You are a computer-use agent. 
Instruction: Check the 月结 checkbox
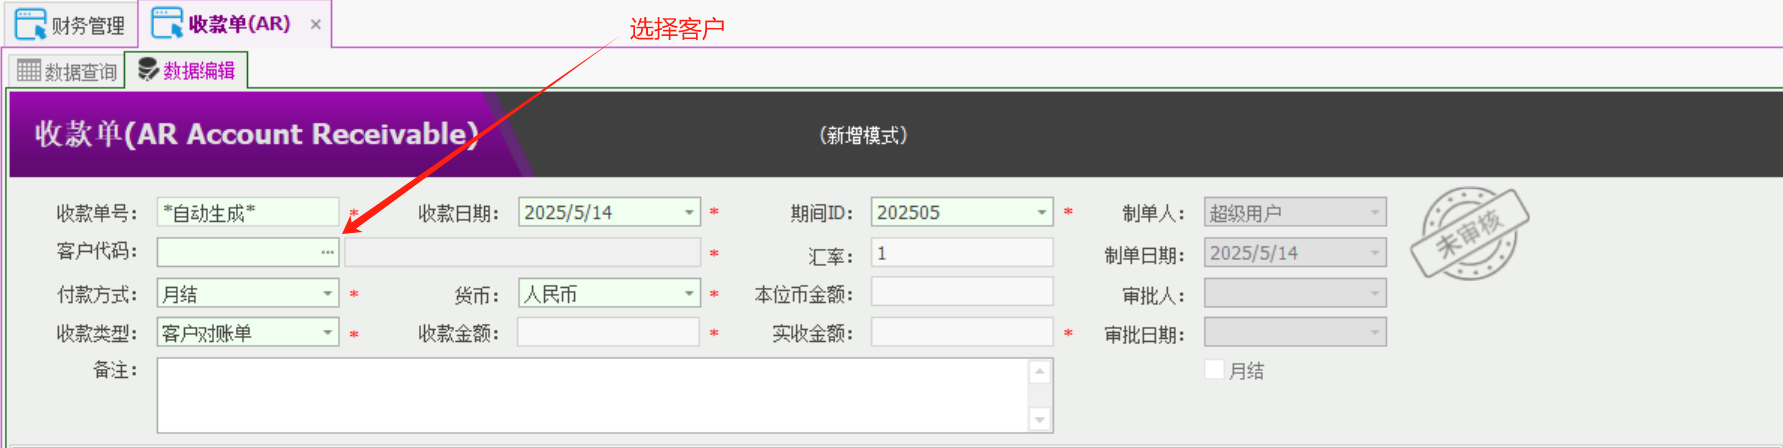(x=1214, y=369)
